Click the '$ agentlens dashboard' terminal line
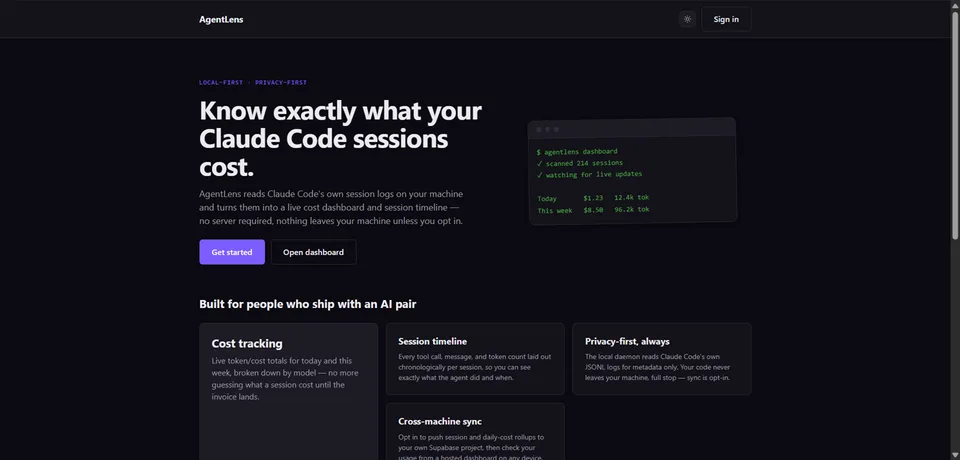960x460 pixels. click(577, 151)
